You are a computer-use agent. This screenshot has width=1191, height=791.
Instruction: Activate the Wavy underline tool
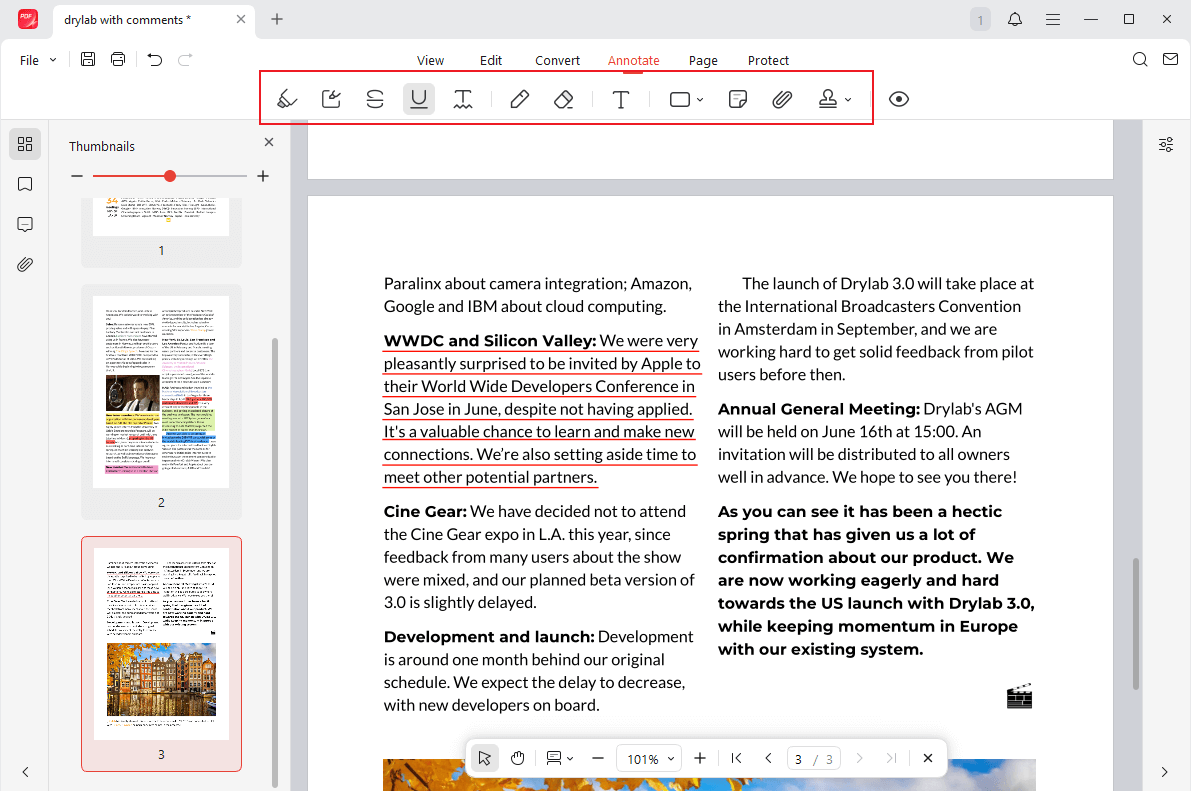point(463,98)
